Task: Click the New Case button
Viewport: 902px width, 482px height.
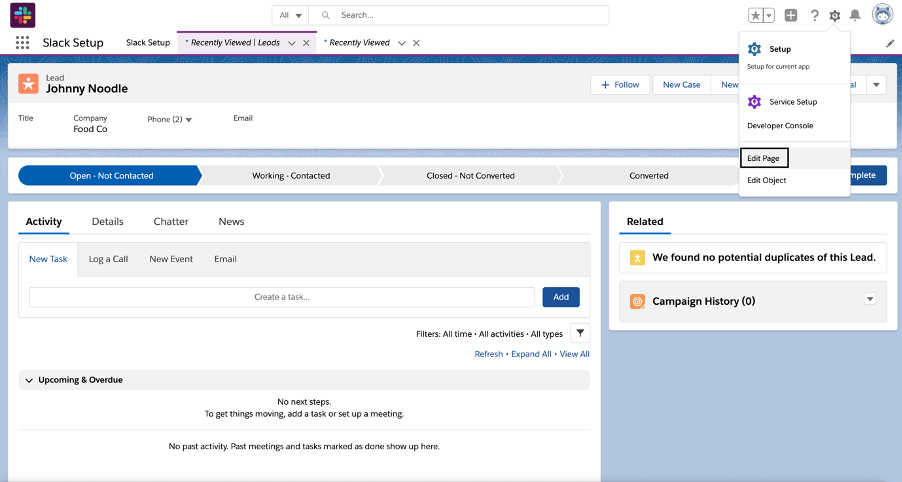Action: pyautogui.click(x=682, y=85)
